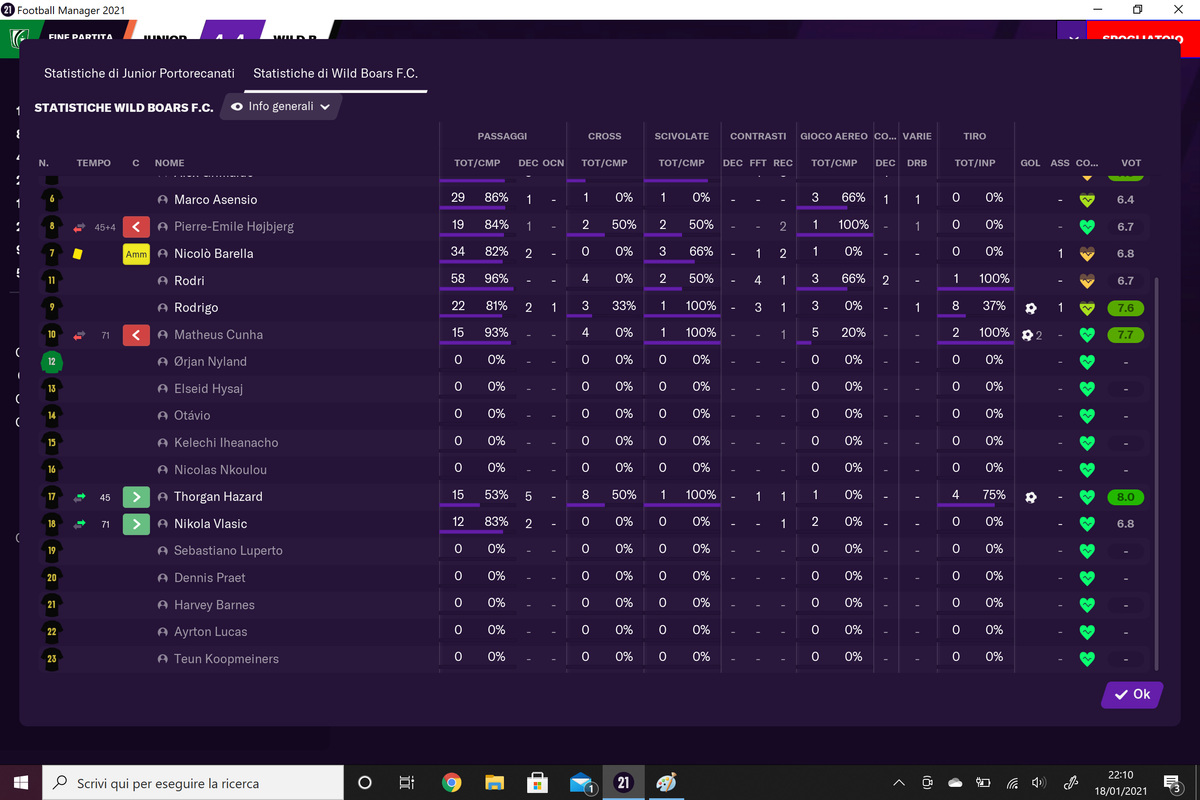This screenshot has height=800, width=1200.
Task: Select Rodrigo's name in list
Action: tap(196, 308)
